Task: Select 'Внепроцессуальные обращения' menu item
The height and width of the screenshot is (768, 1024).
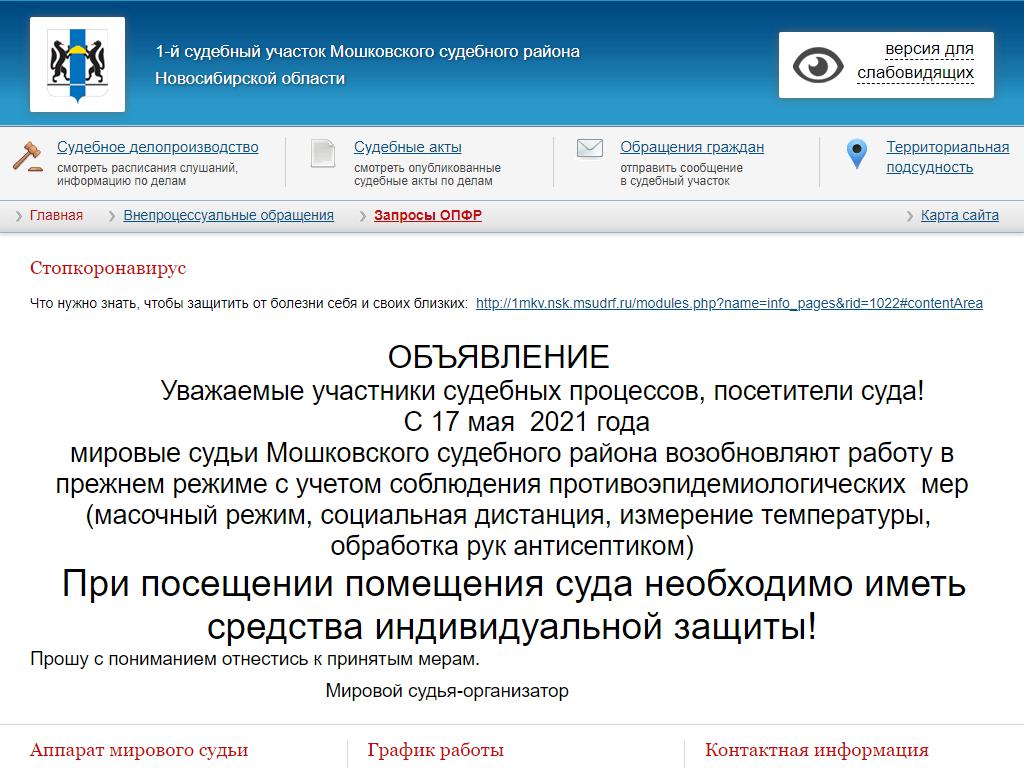Action: coord(228,215)
